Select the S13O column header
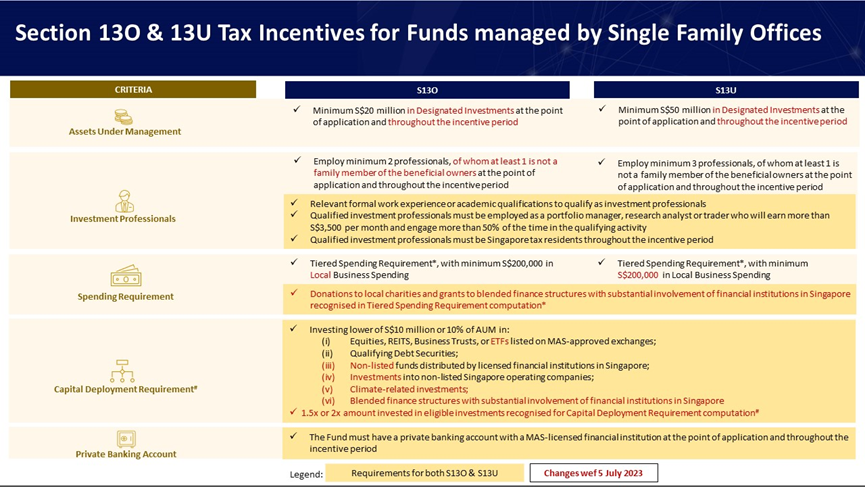The width and height of the screenshot is (865, 487). pos(427,90)
